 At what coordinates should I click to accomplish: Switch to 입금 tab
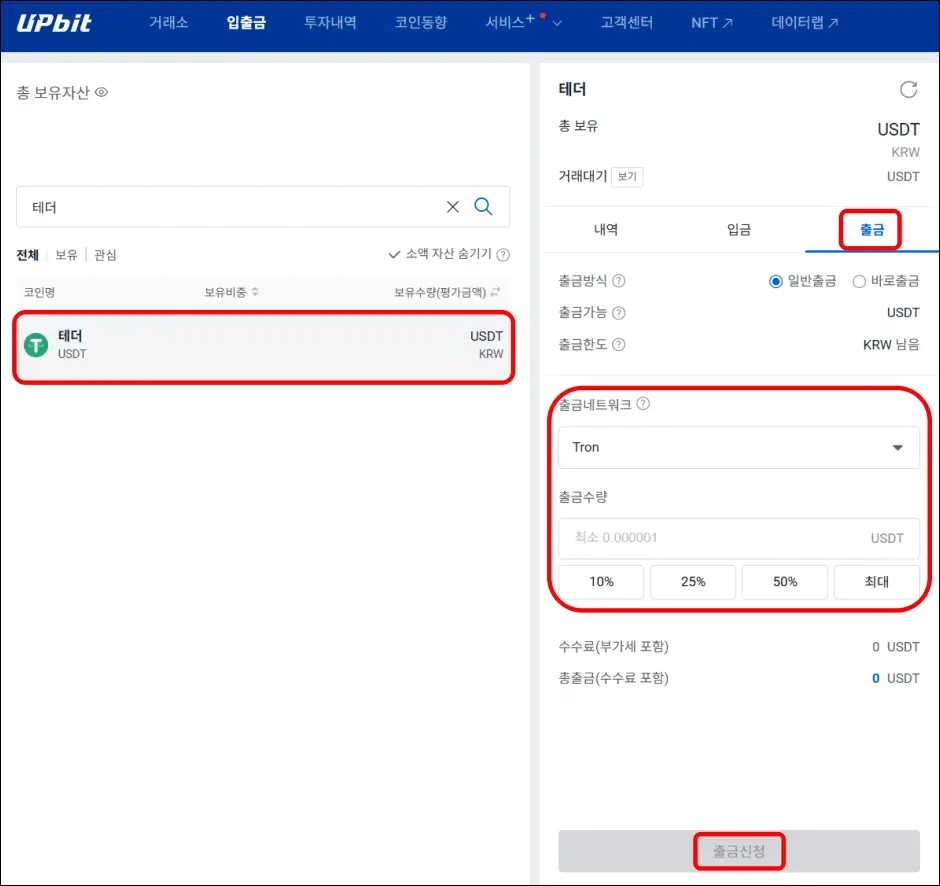(x=739, y=230)
